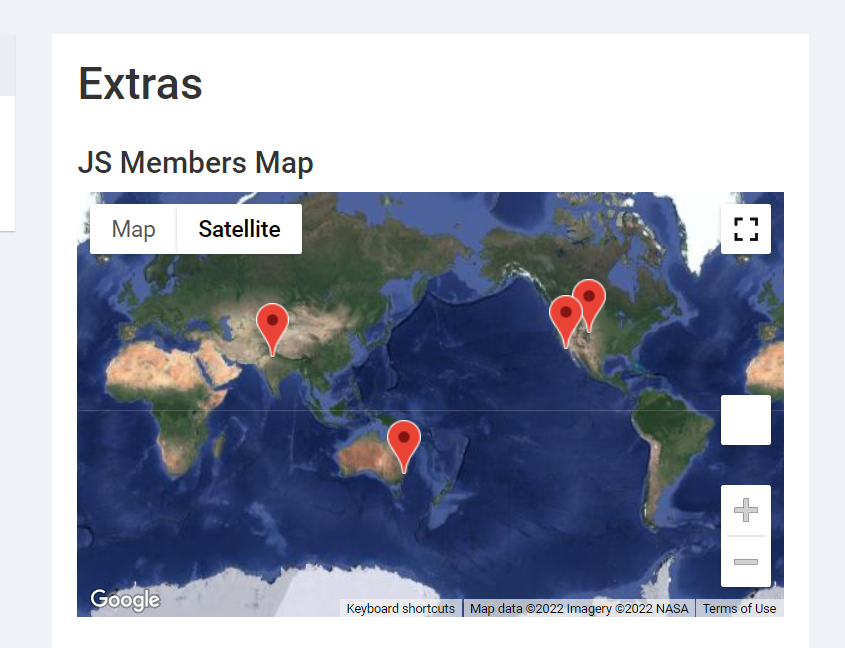Click the white panel at the left edge
This screenshot has height=648, width=845.
pyautogui.click(x=7, y=162)
